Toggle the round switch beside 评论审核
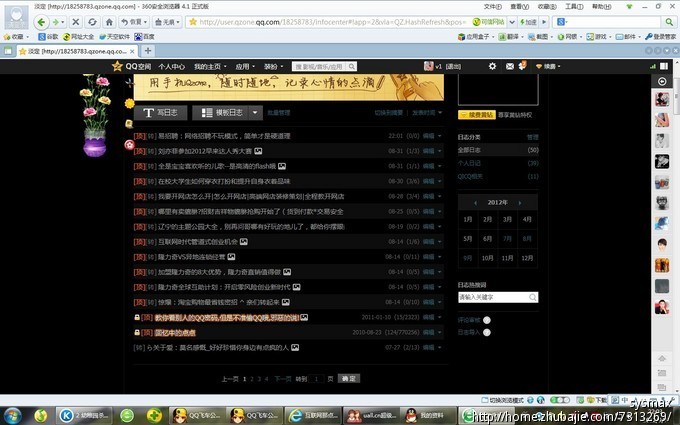This screenshot has height=425, width=680. point(487,320)
